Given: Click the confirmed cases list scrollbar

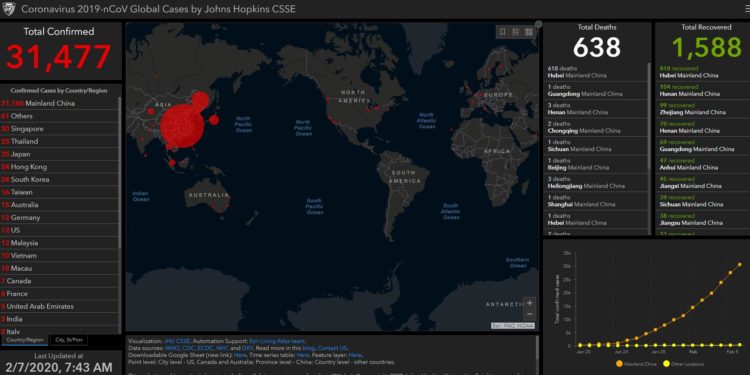Looking at the screenshot, I should [x=120, y=172].
